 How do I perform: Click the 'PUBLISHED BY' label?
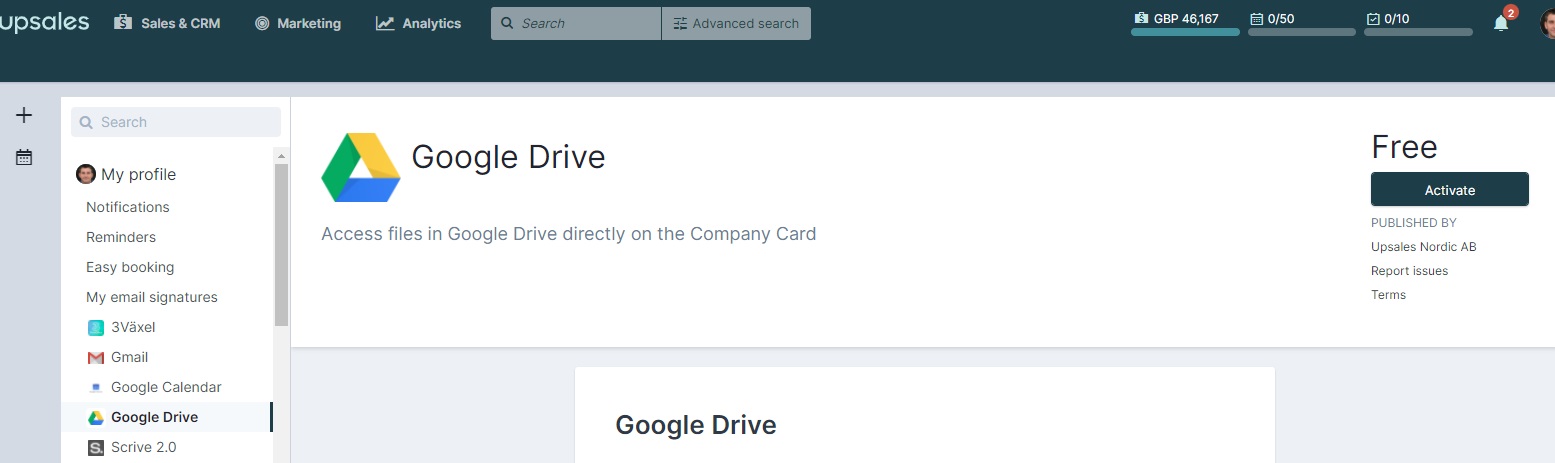click(1414, 222)
